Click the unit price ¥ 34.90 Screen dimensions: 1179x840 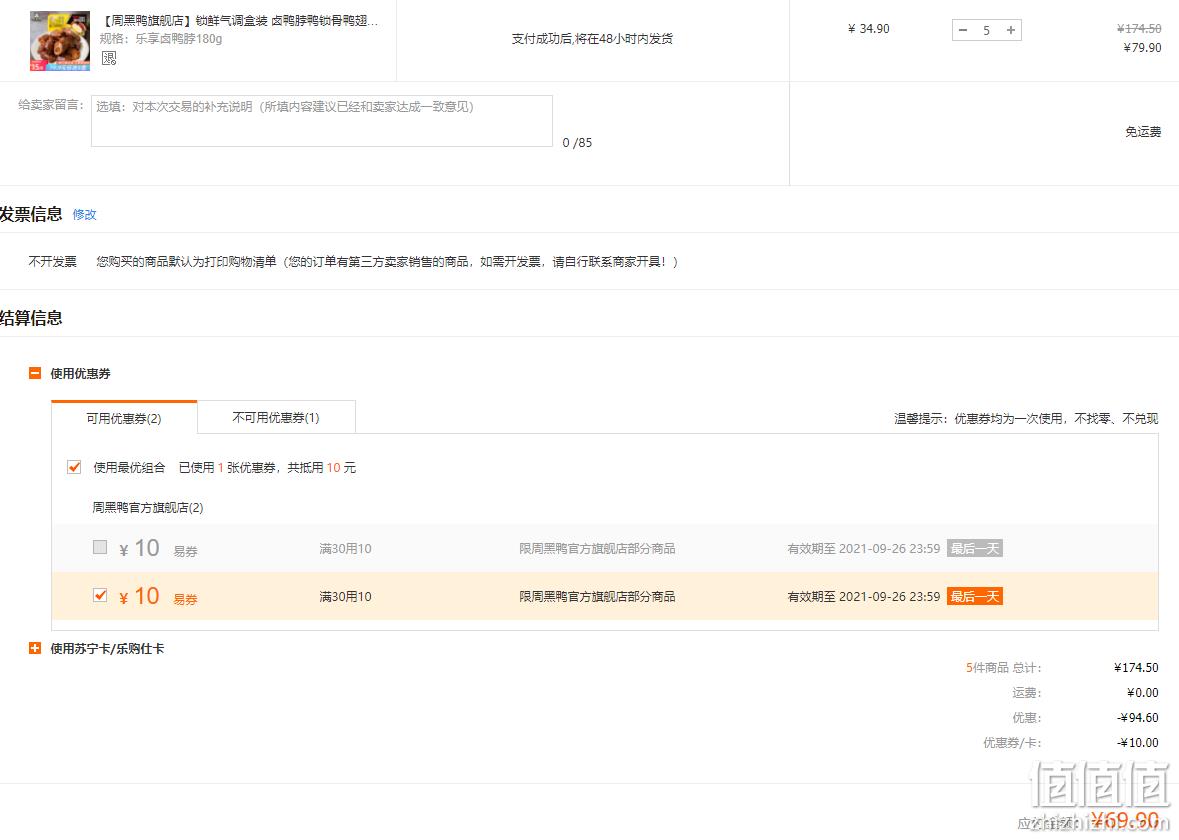tap(868, 29)
